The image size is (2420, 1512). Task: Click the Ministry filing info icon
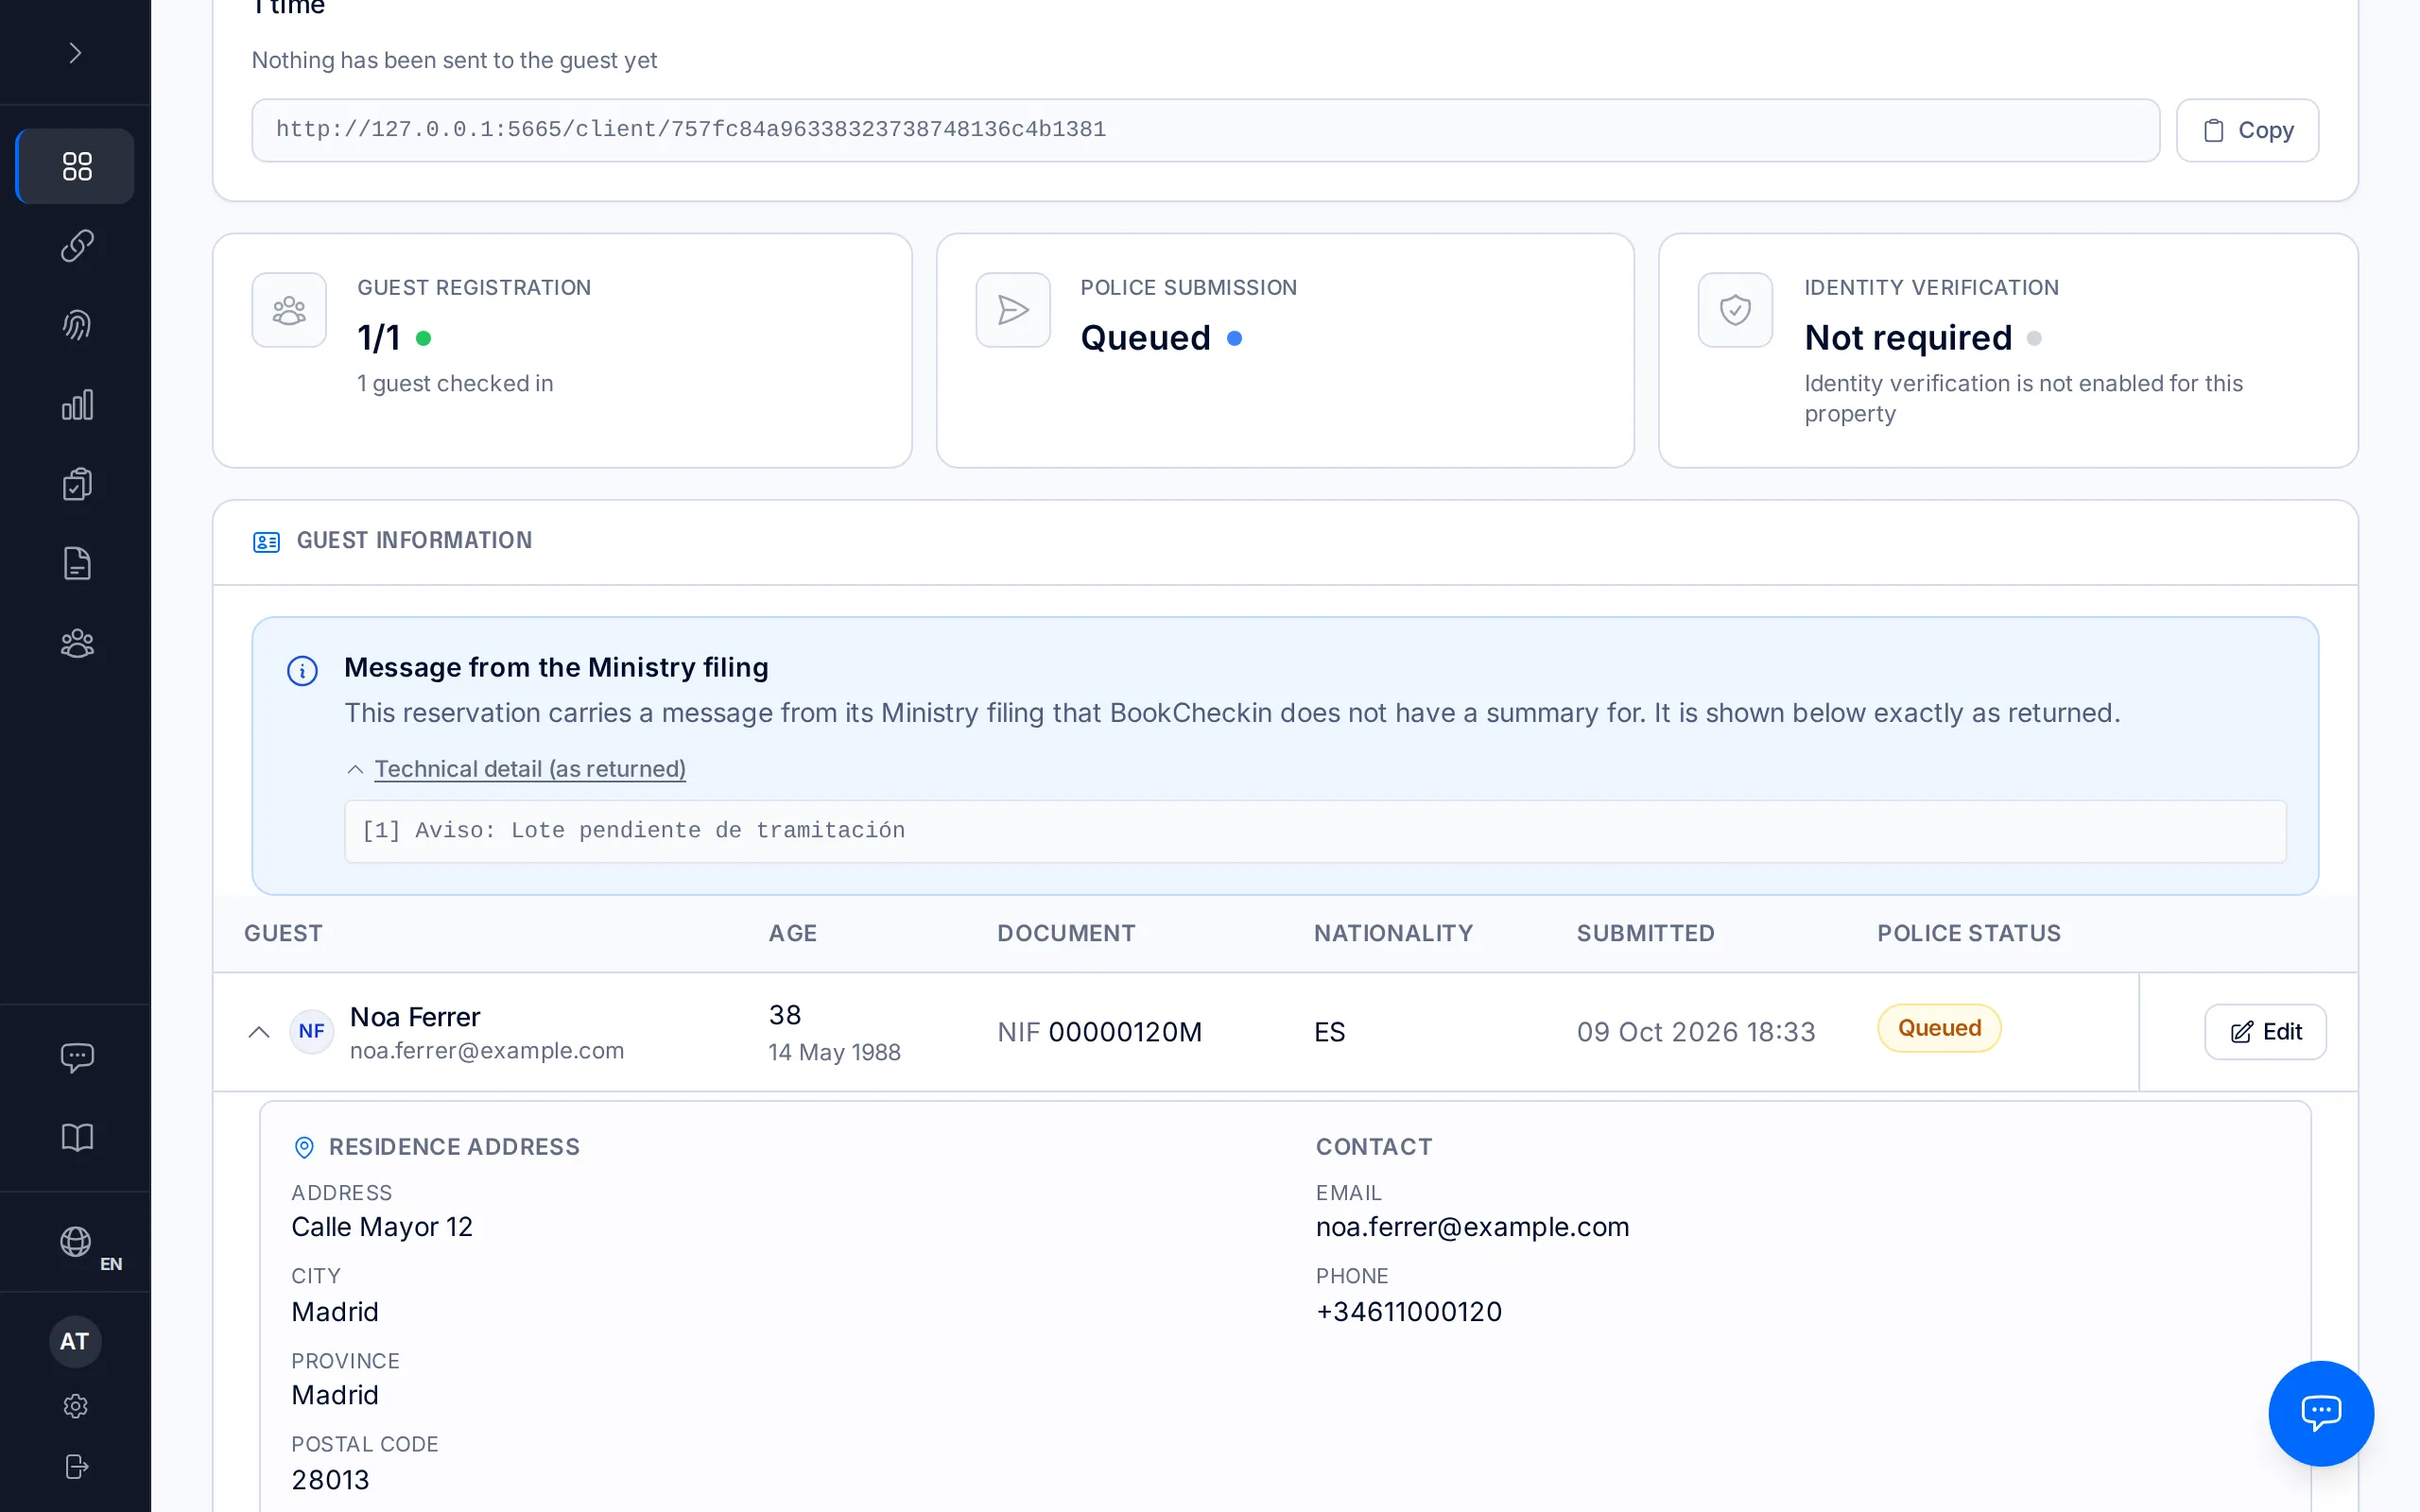pyautogui.click(x=302, y=670)
